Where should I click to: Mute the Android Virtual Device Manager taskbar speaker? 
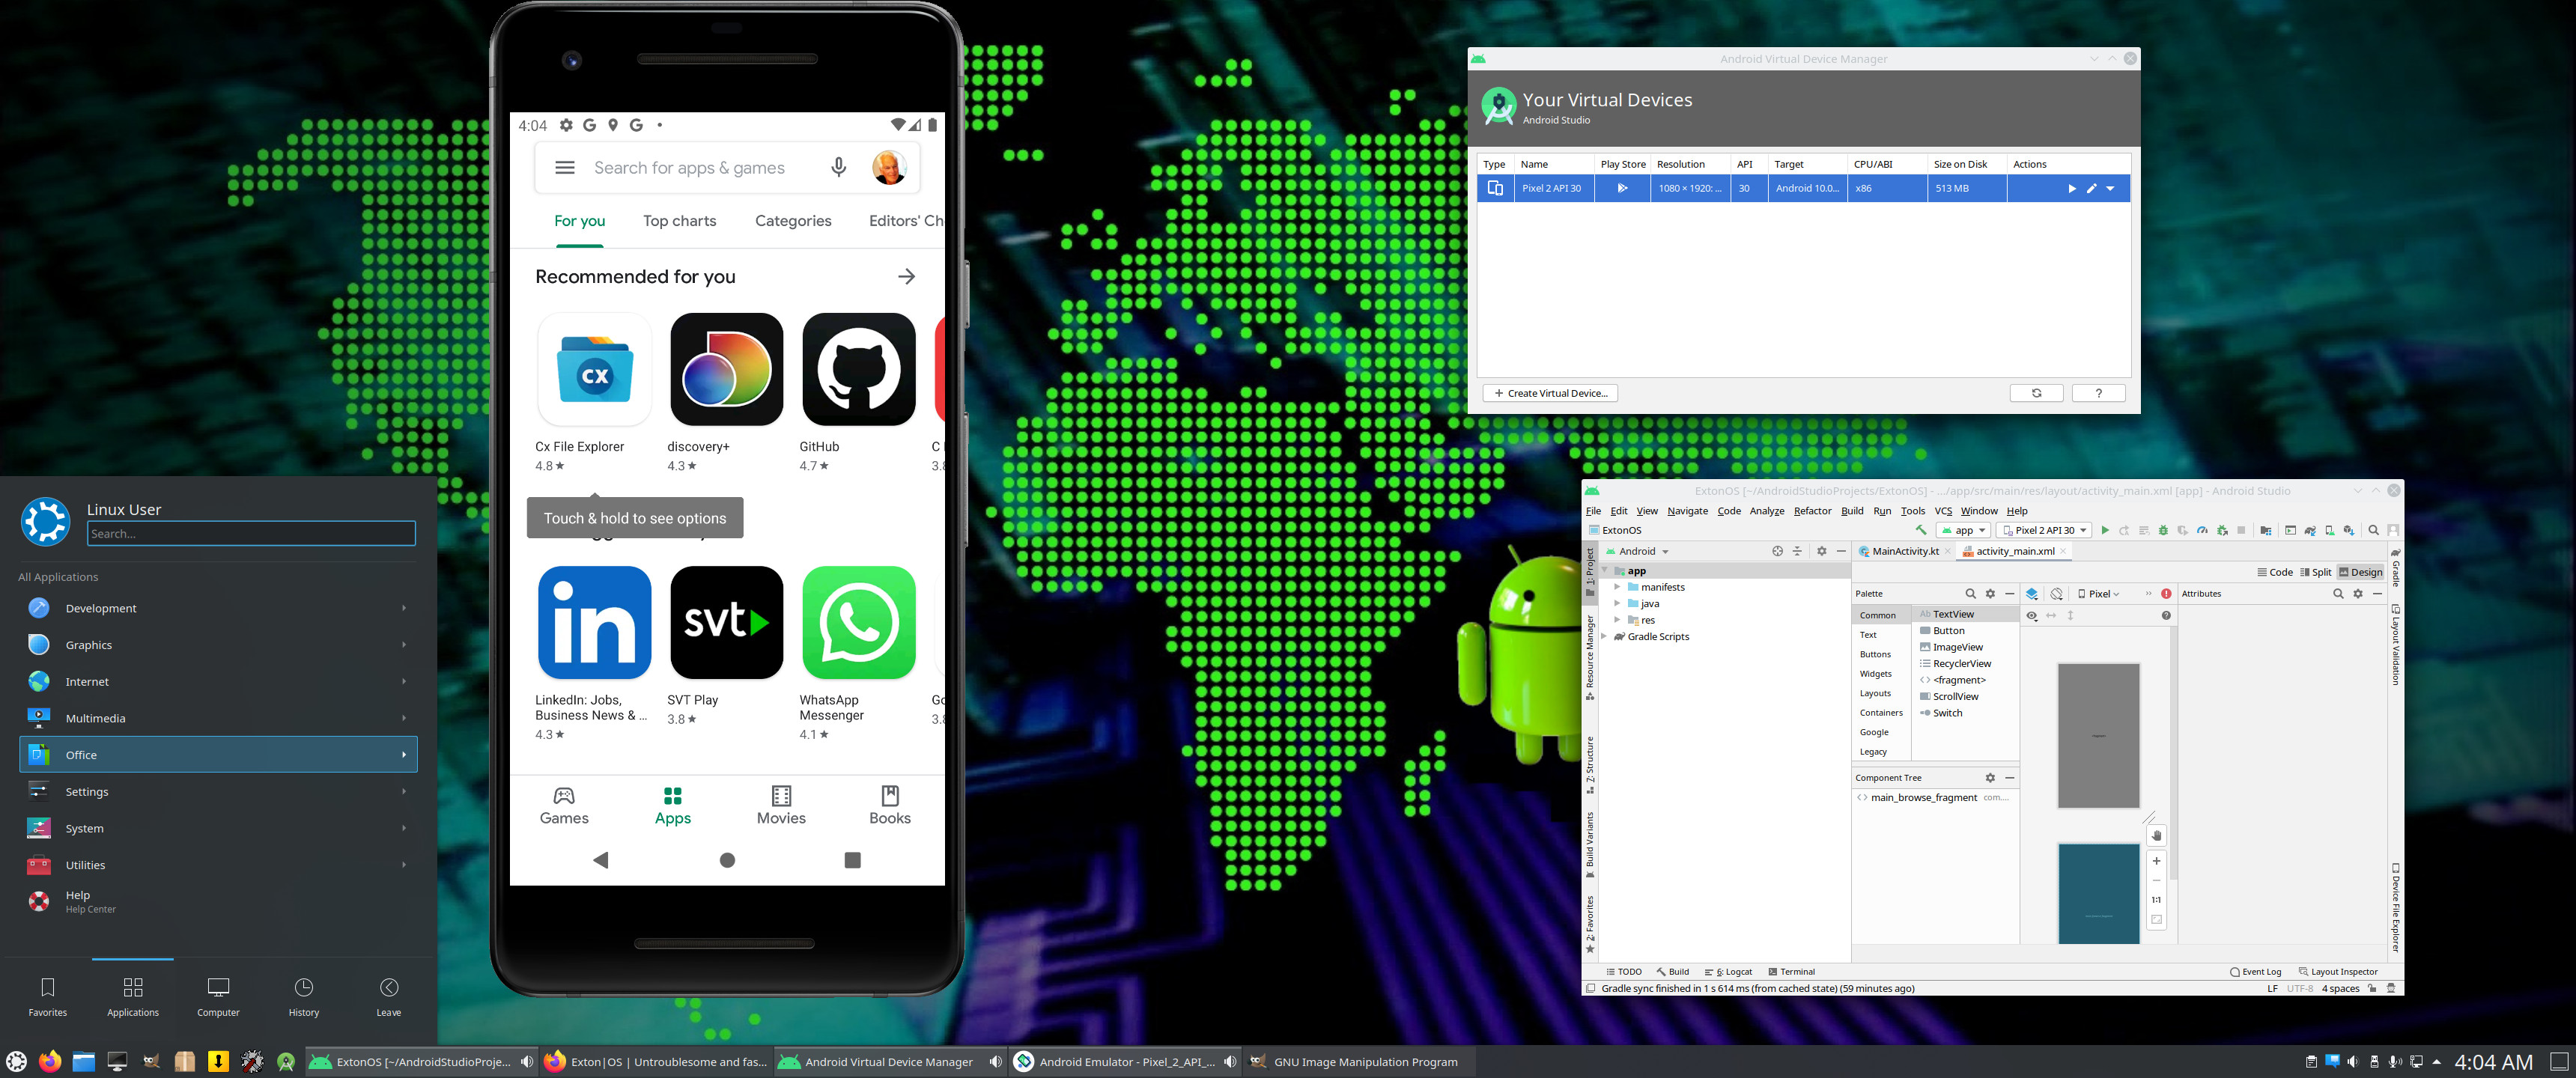[995, 1062]
